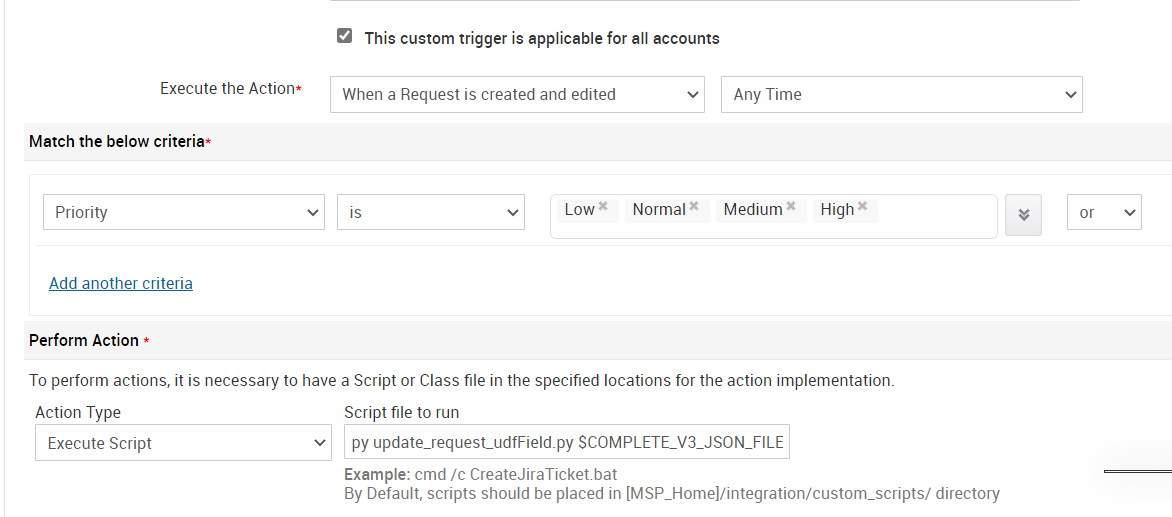The height and width of the screenshot is (517, 1172).
Task: Select the High tag text
Action: 837,209
